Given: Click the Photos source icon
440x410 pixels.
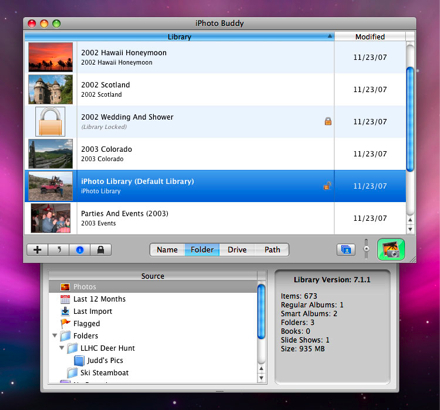Looking at the screenshot, I should tap(65, 287).
